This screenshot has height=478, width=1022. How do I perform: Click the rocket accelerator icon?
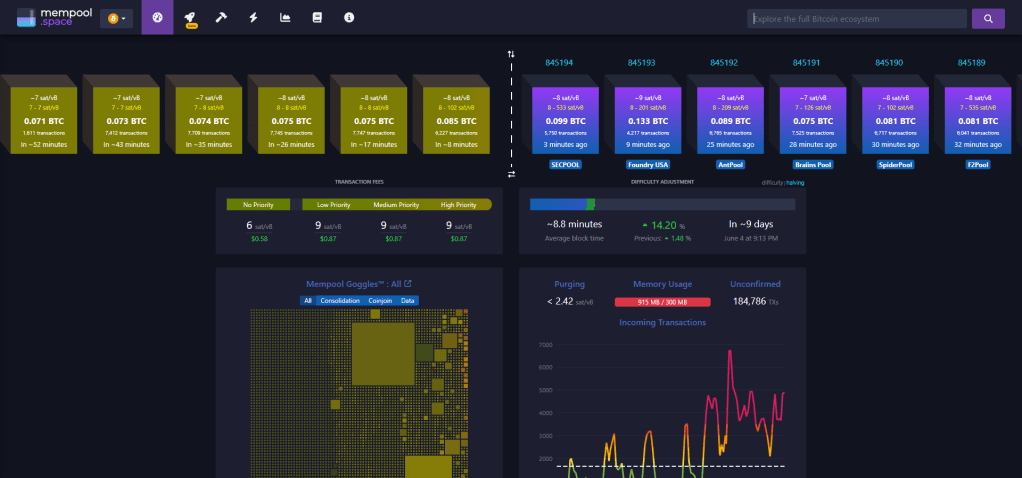(x=190, y=17)
